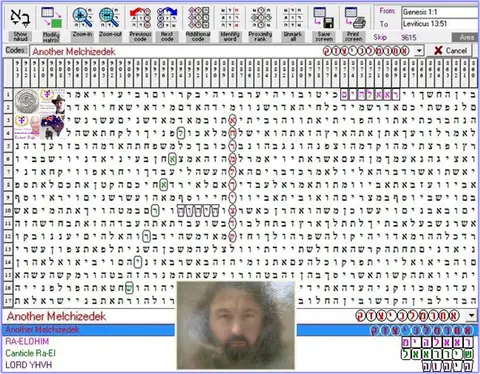480x374 pixels.
Task: Click the bearded man portrait photo
Action: [235, 326]
